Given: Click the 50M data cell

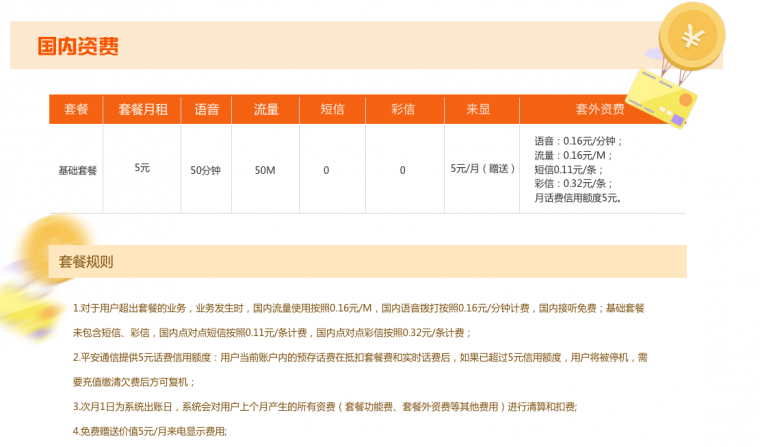Looking at the screenshot, I should (x=265, y=171).
